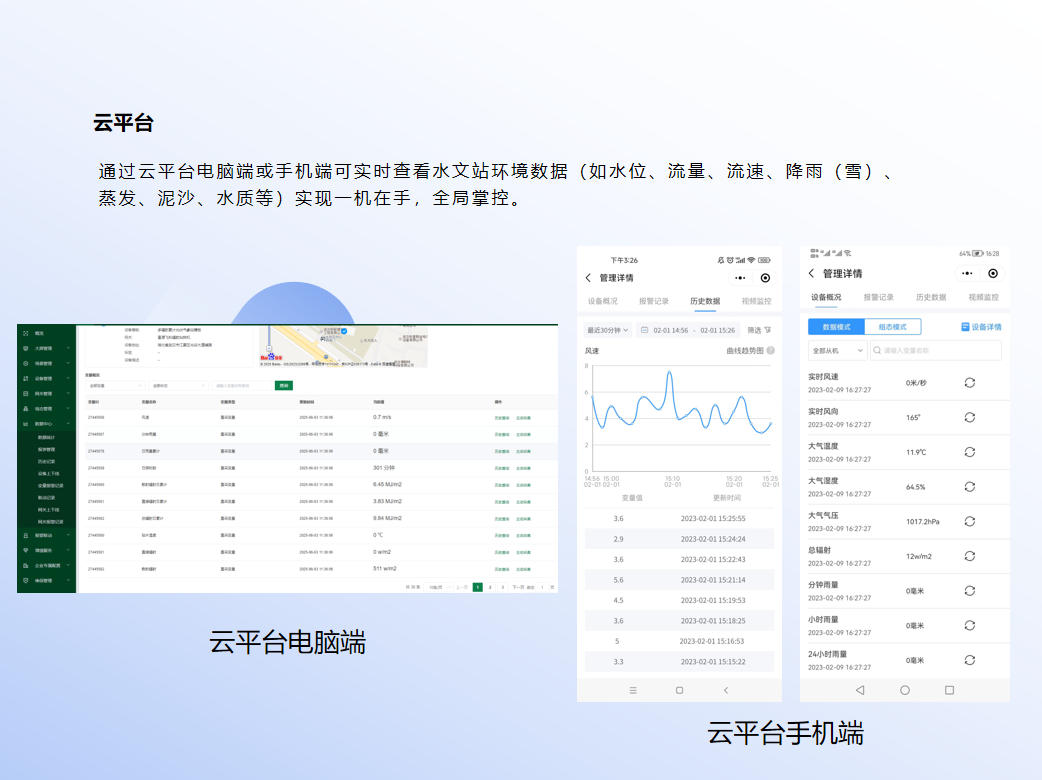Screen dimensions: 1042x780
Task: Click the variable name search field
Action: pos(935,351)
